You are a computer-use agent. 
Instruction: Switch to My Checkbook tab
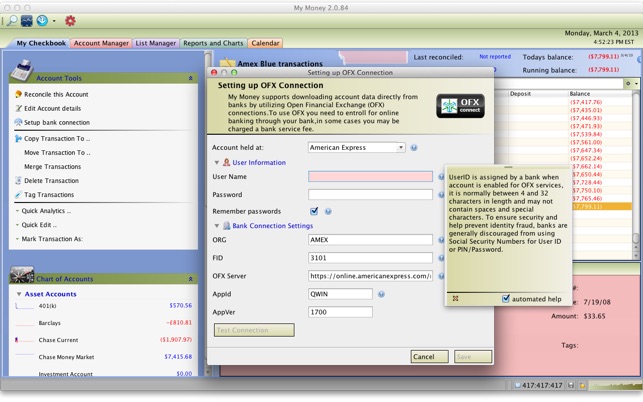tap(41, 43)
